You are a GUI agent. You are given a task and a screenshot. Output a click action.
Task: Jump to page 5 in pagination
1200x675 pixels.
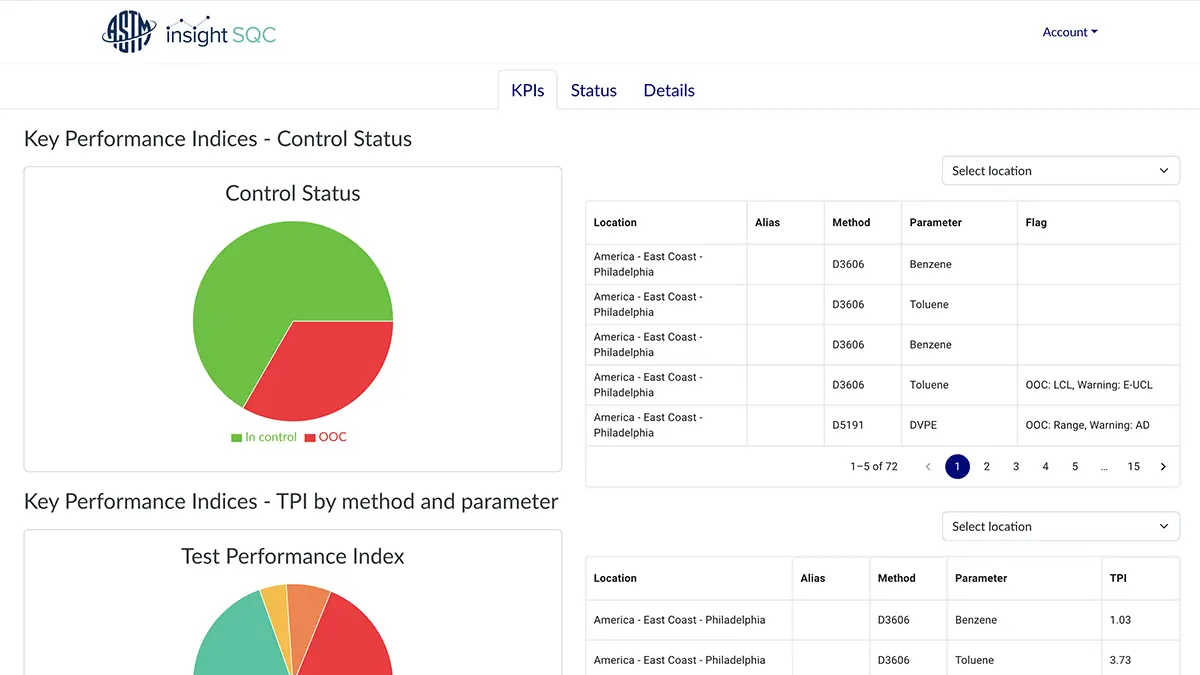pos(1075,467)
